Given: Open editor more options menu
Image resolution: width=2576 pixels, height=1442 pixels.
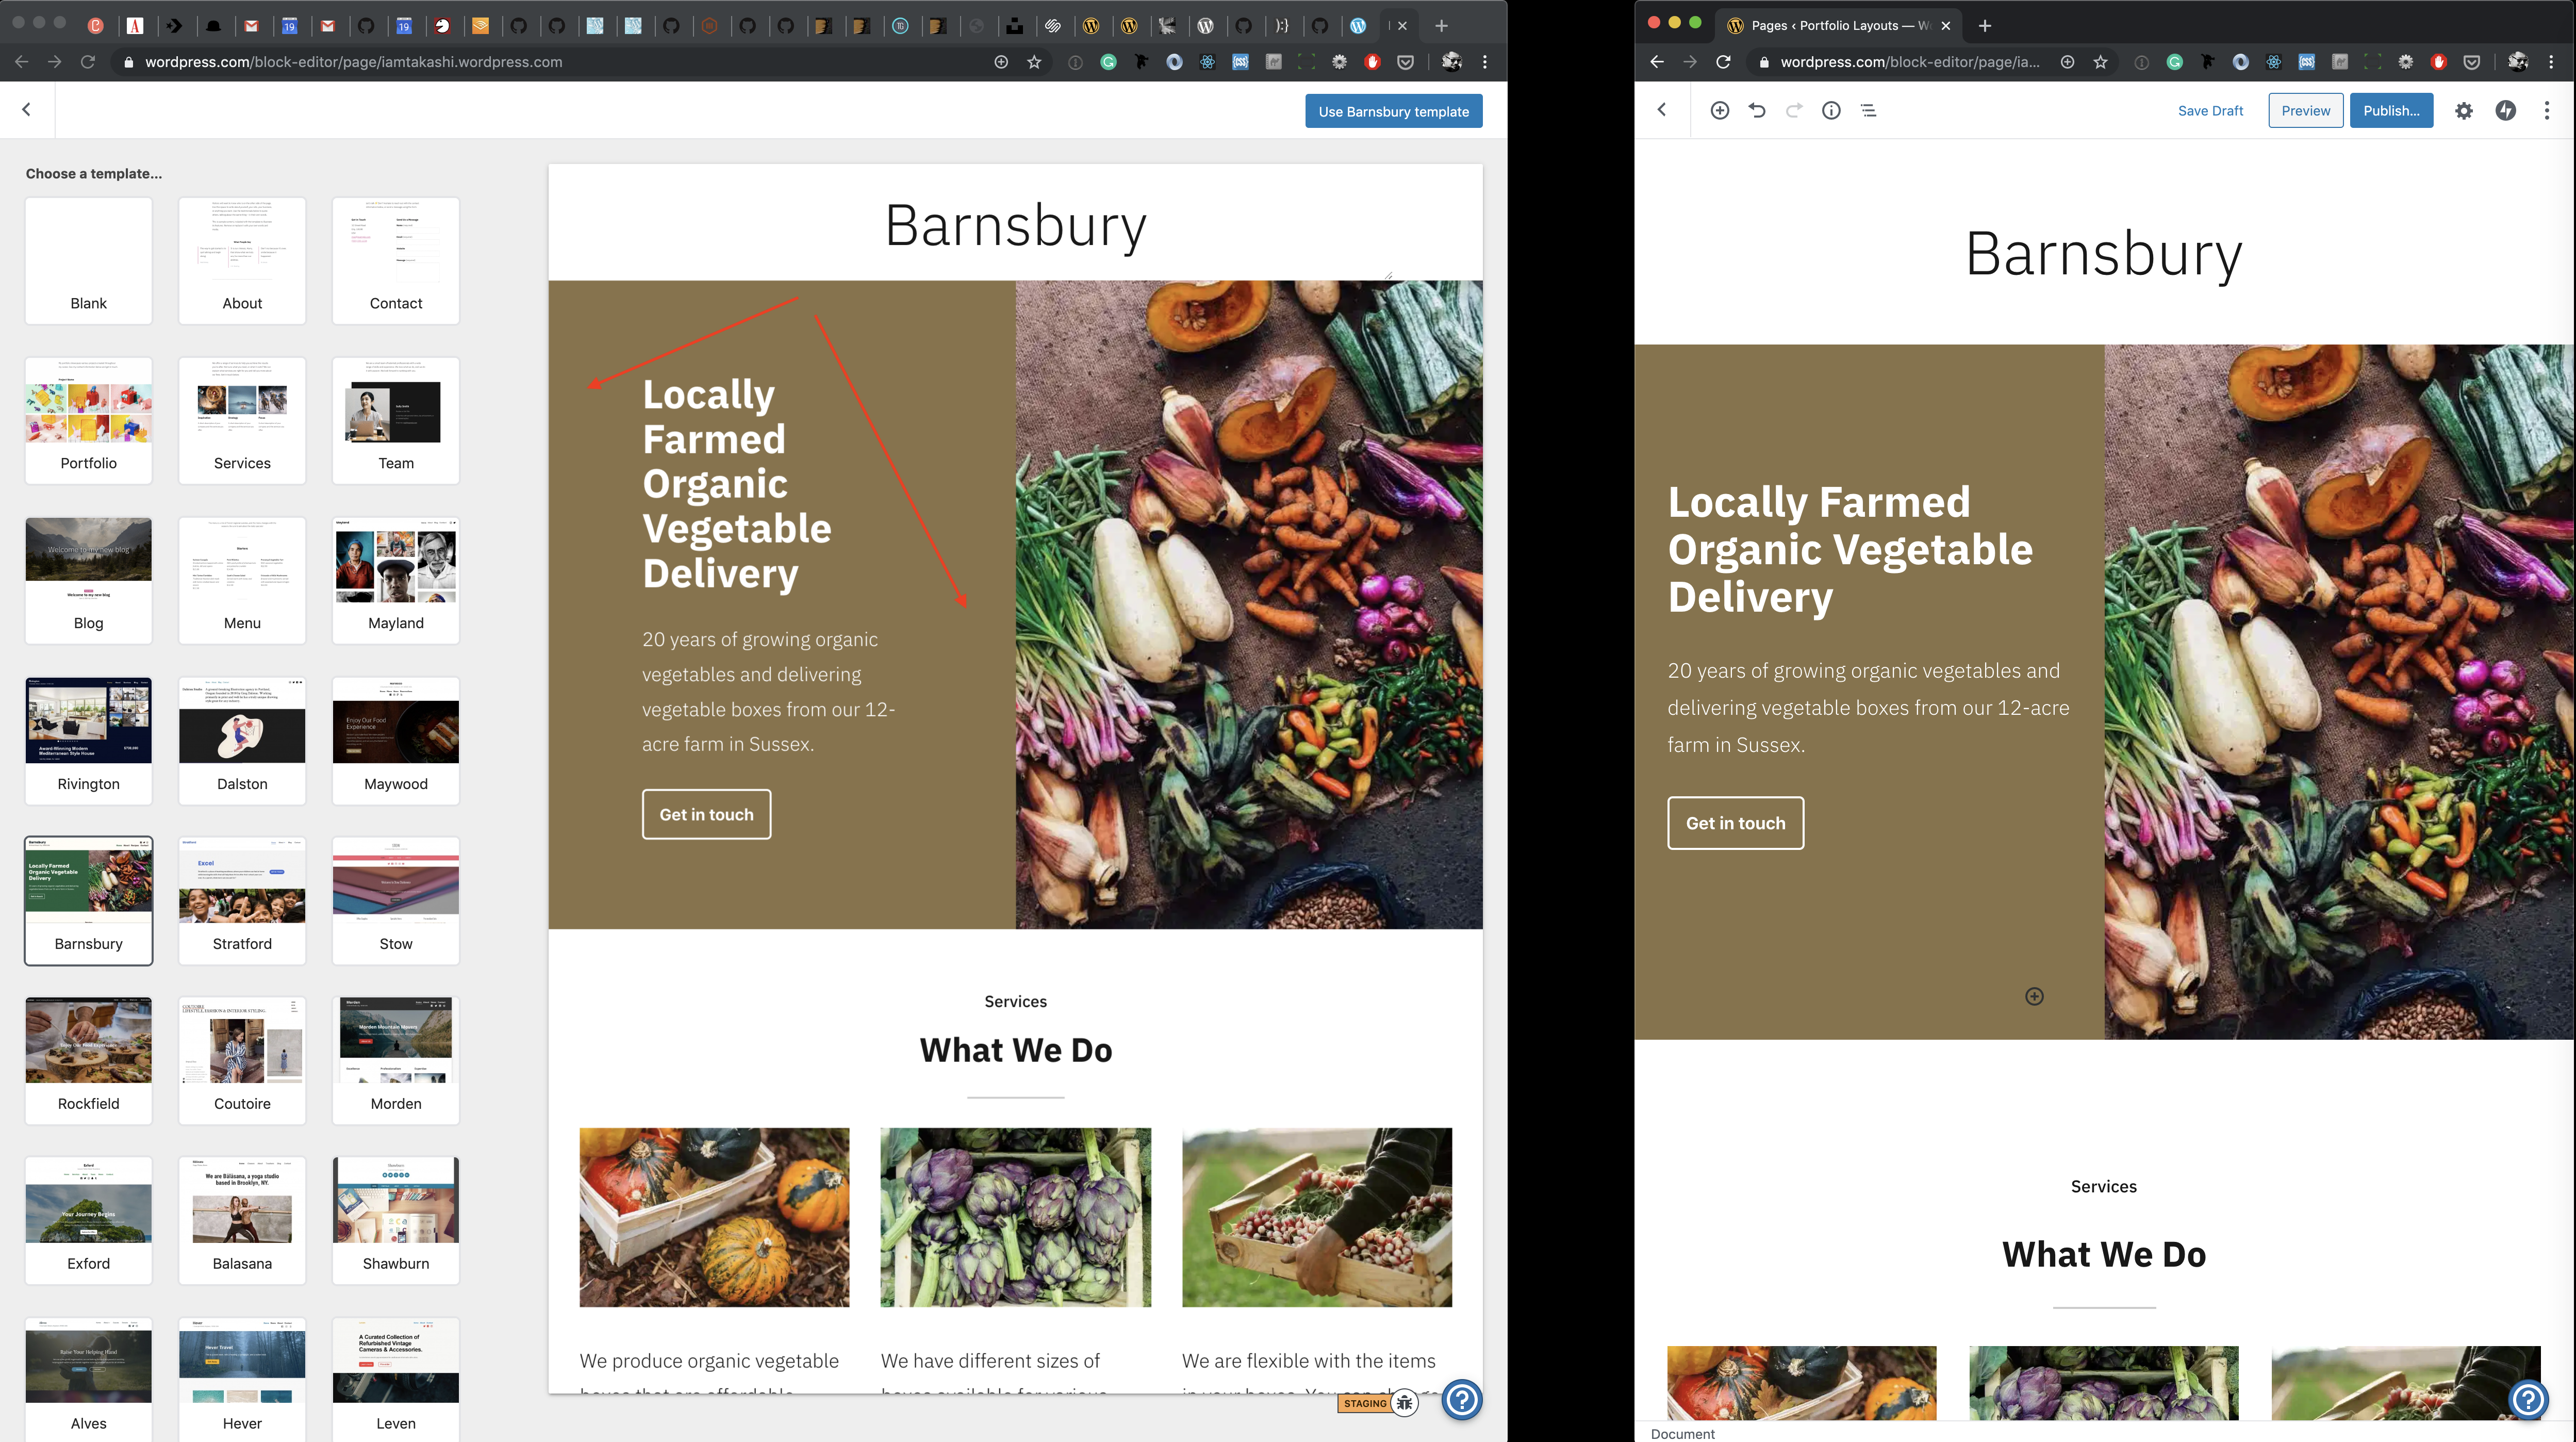Looking at the screenshot, I should coord(2547,111).
